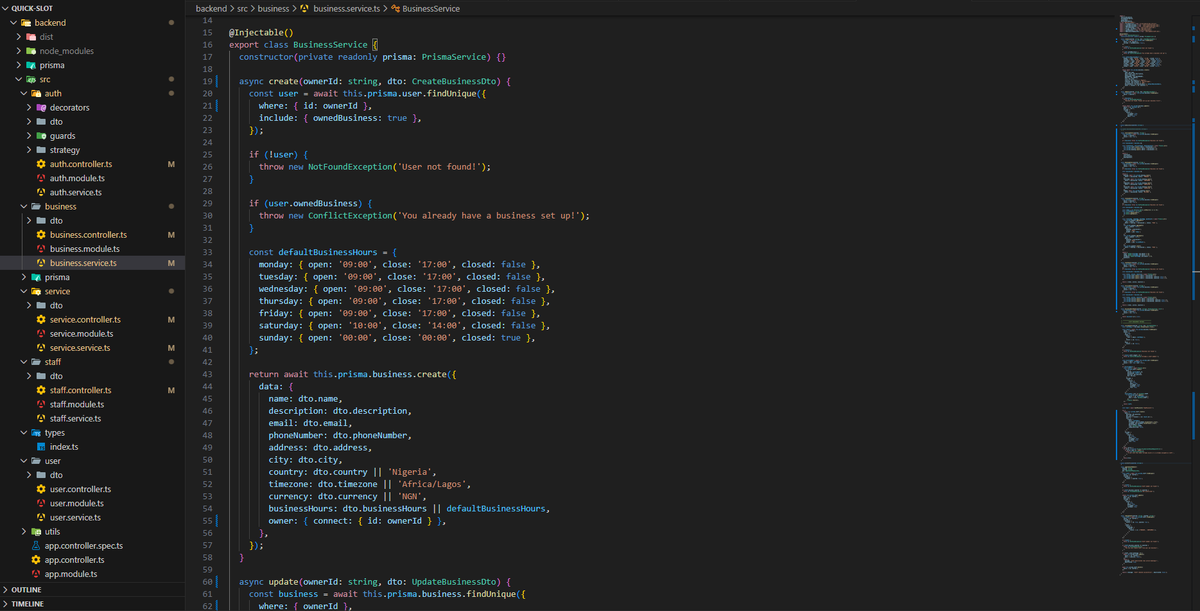Open 'business.service.ts' in the explorer tree
The height and width of the screenshot is (611, 1200).
point(83,263)
